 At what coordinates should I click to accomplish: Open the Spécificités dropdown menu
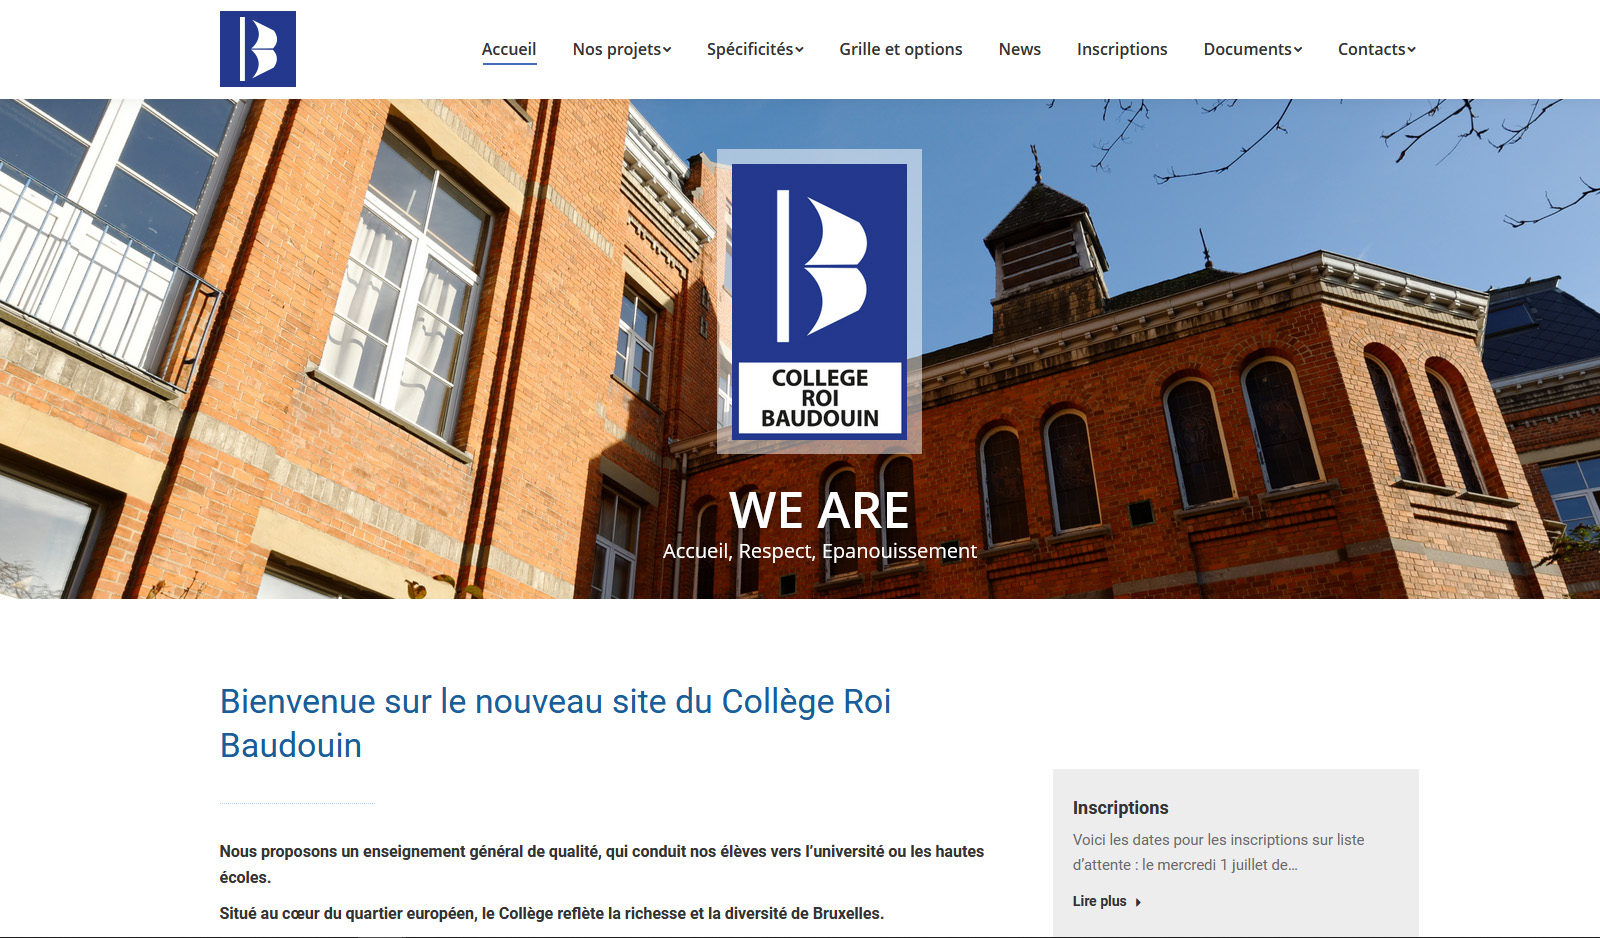point(755,49)
